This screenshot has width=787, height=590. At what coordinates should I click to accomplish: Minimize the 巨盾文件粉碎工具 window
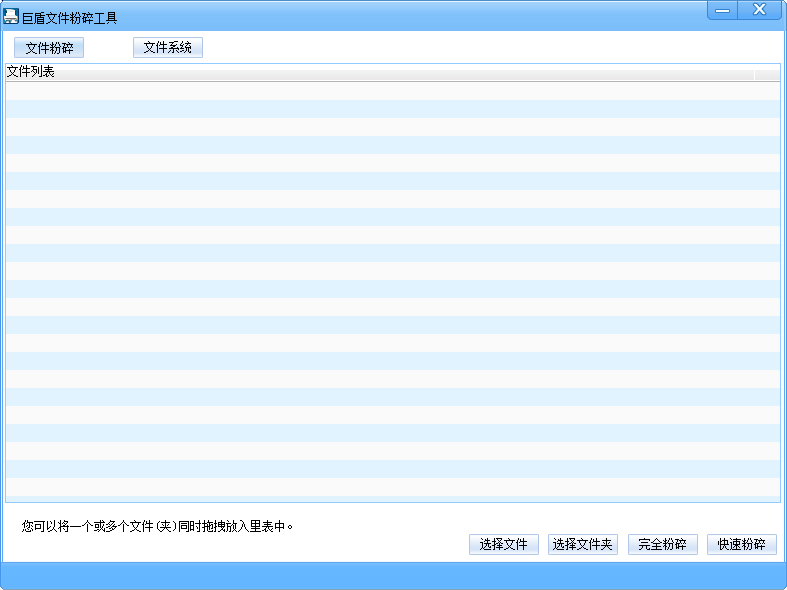[x=723, y=10]
